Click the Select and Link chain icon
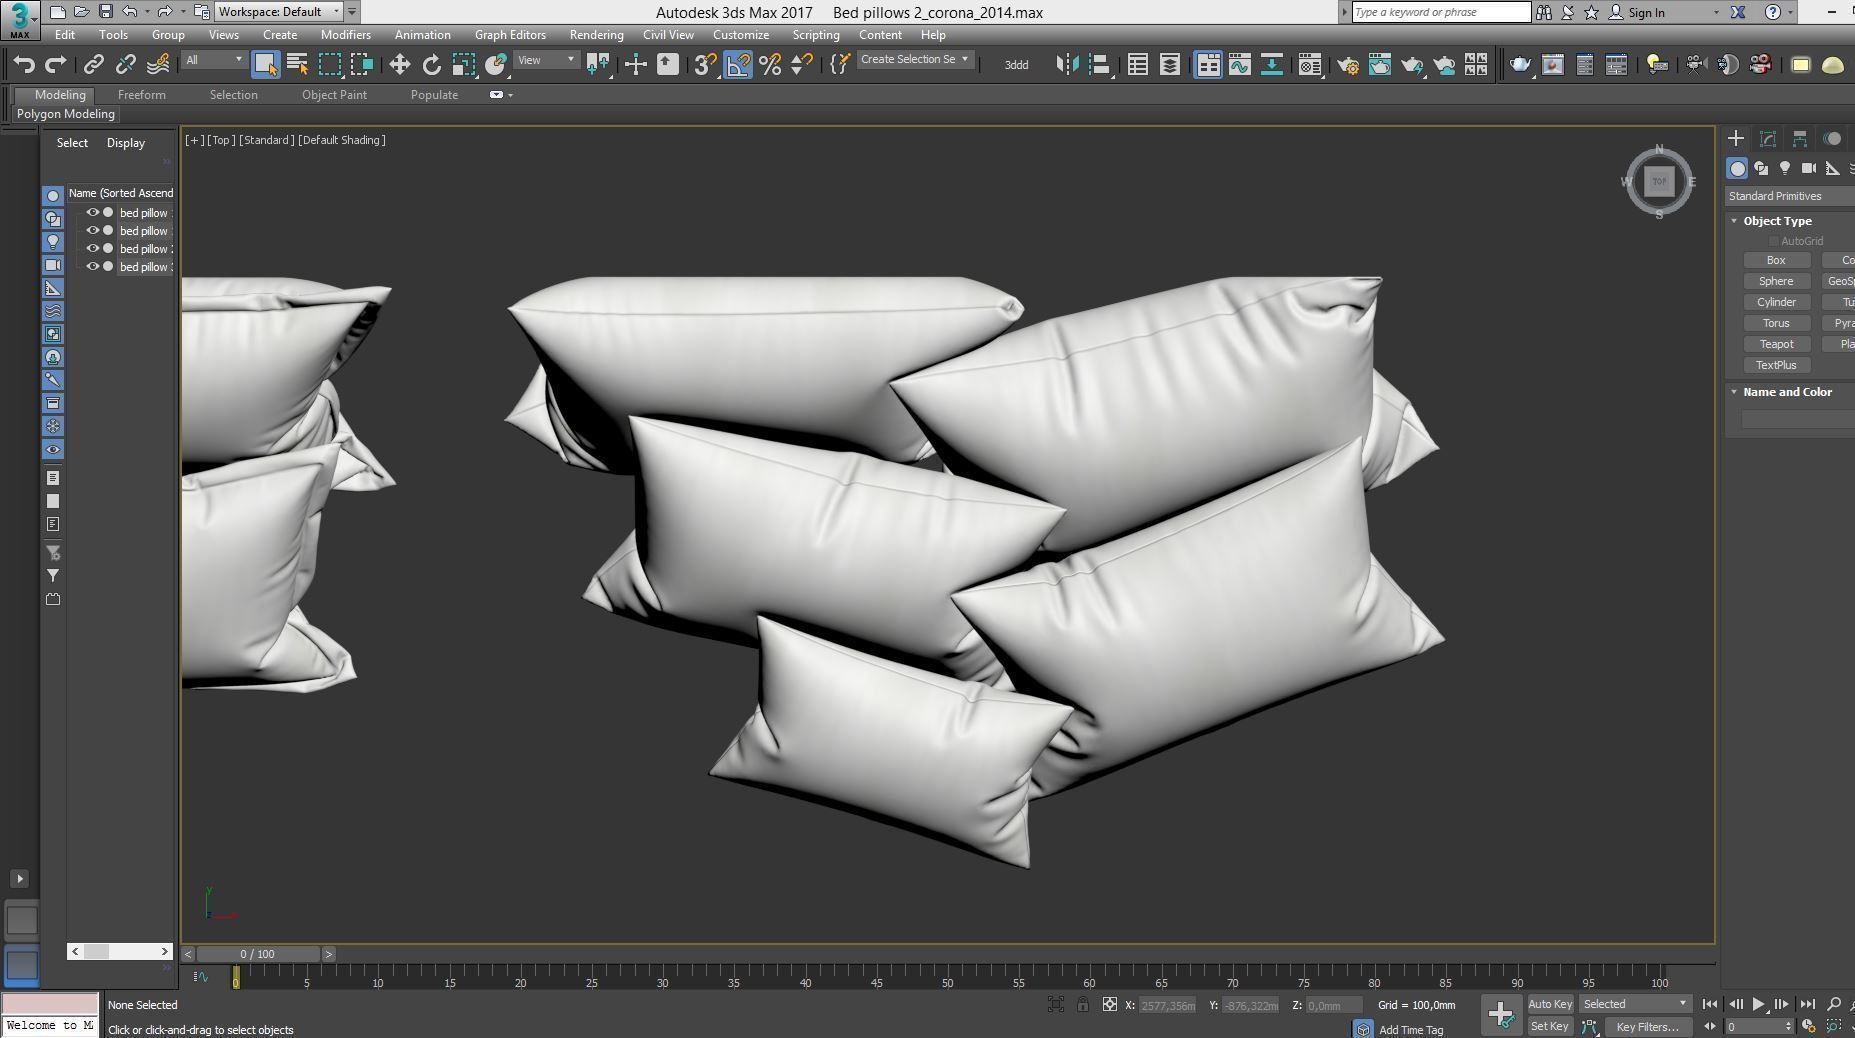The image size is (1855, 1038). [93, 65]
